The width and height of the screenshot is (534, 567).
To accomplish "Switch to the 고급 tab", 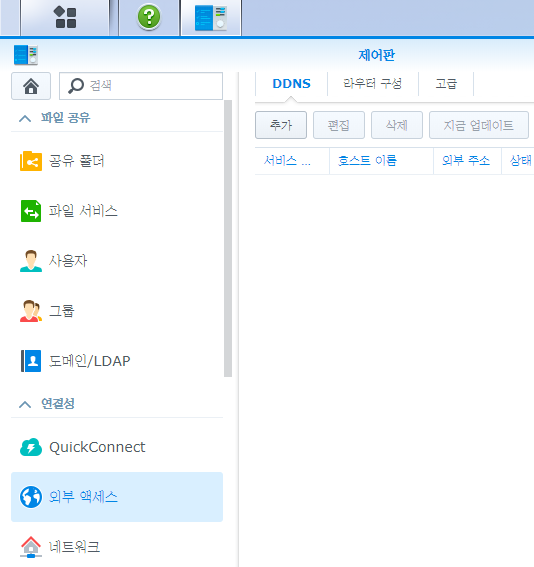I will 446,84.
